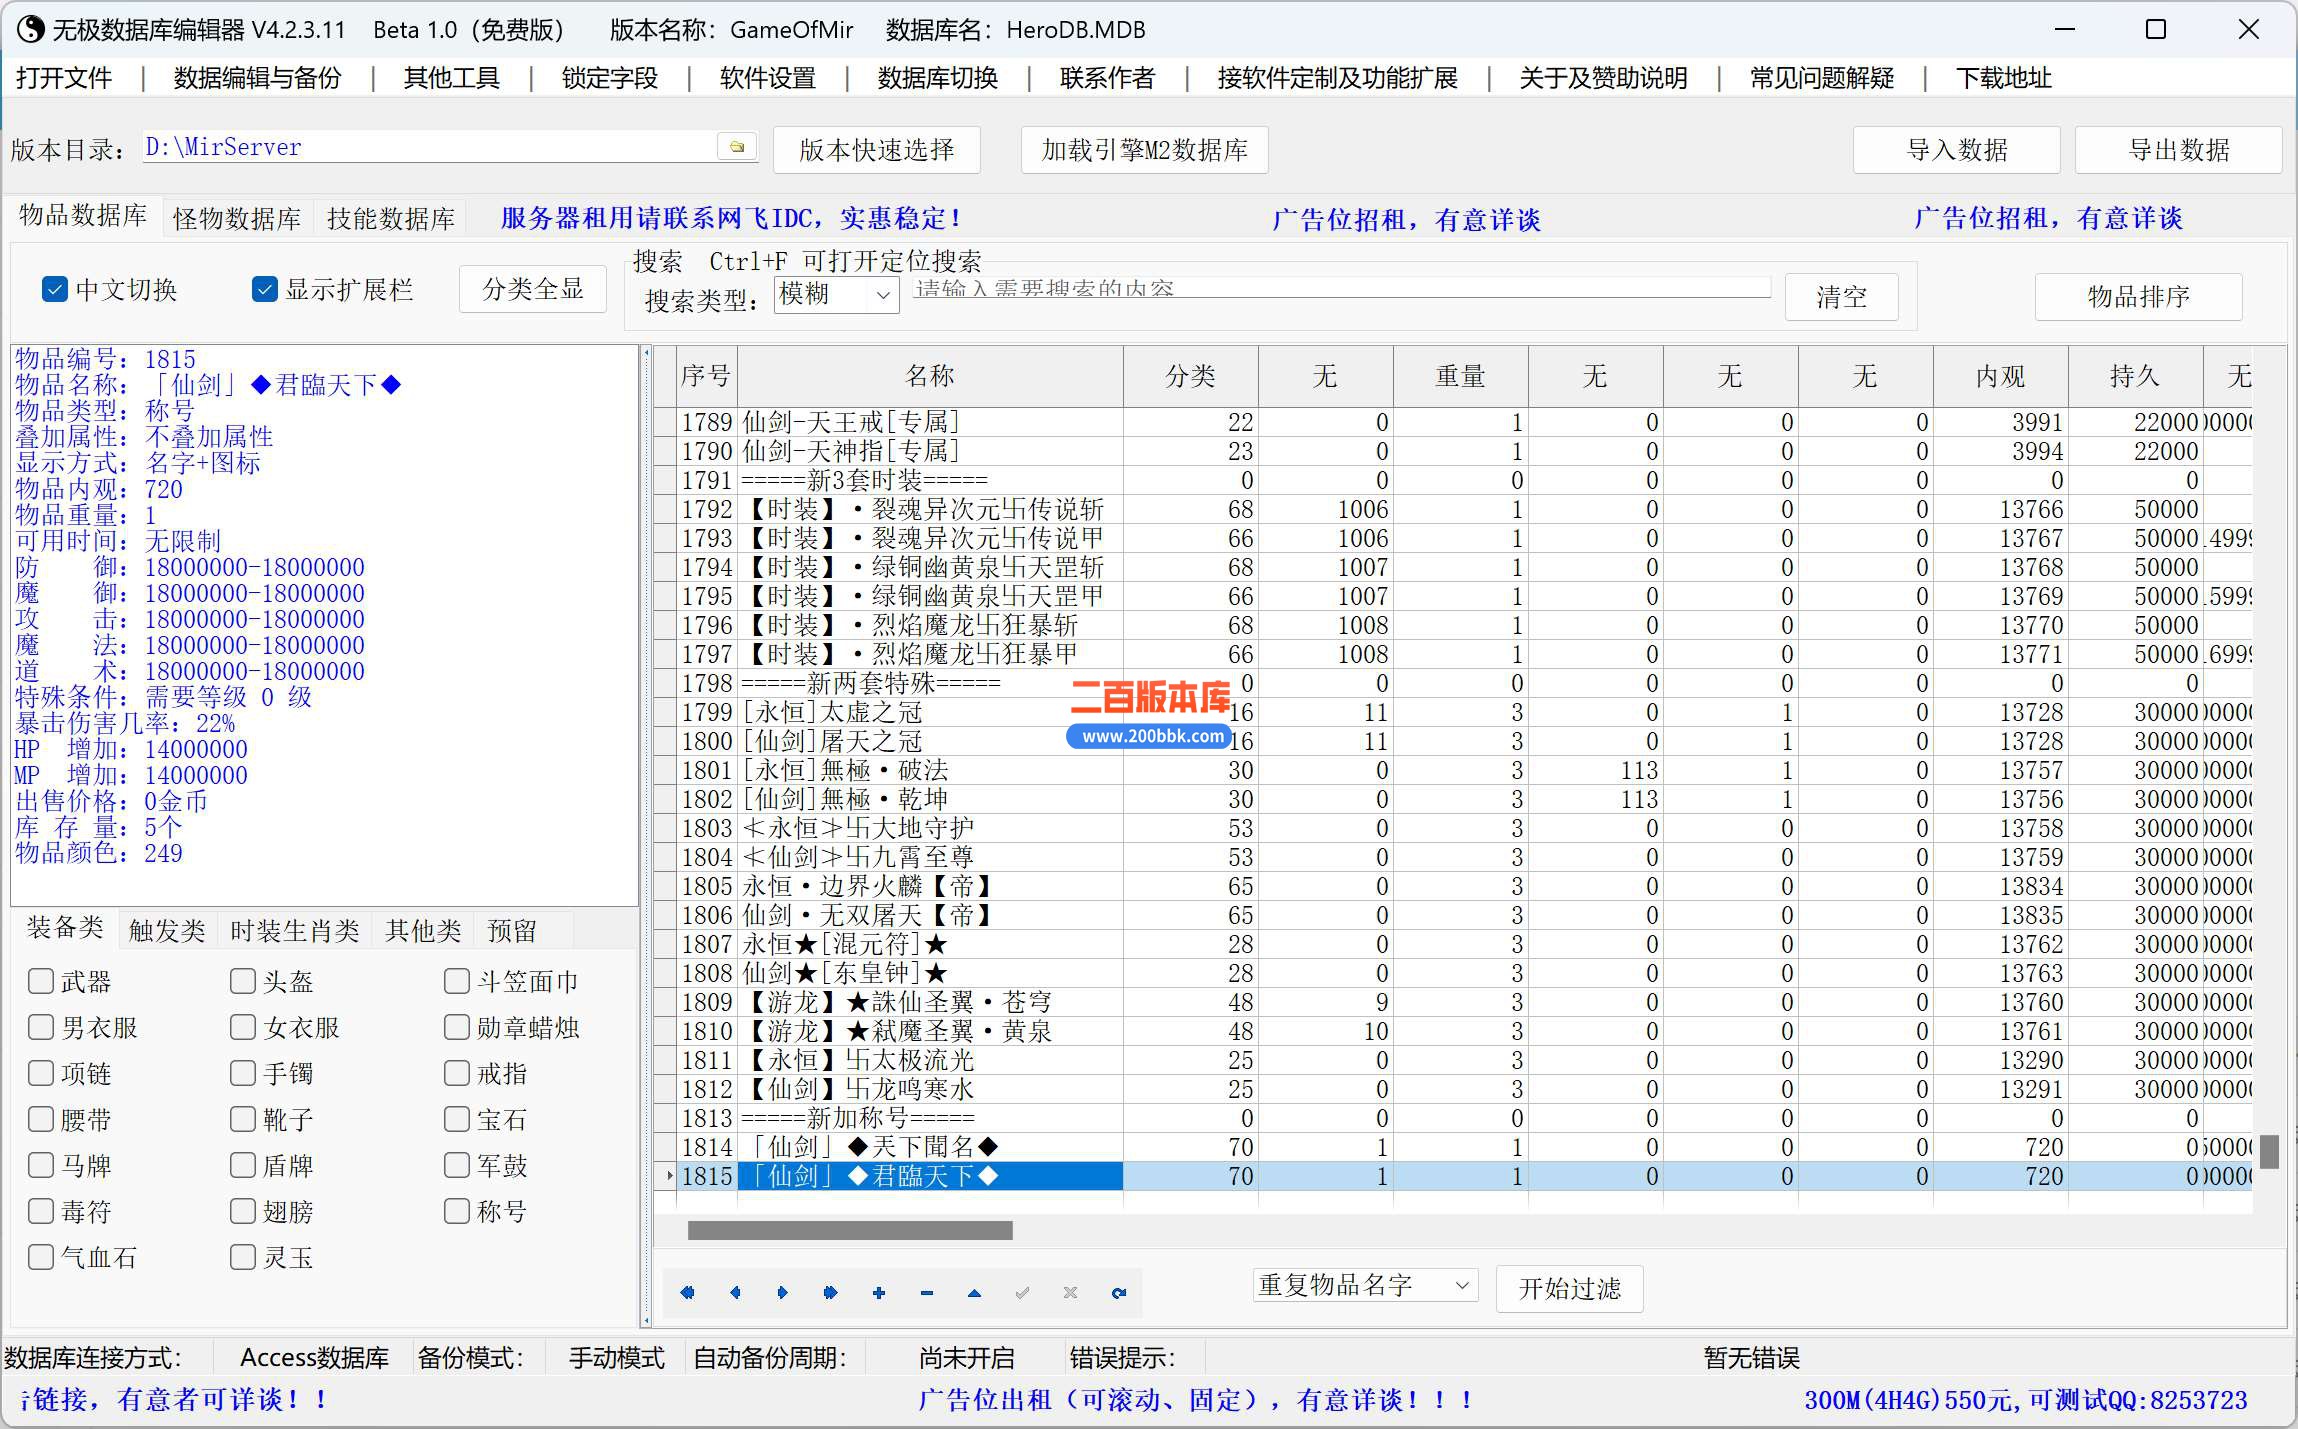Switch to the 技能数据库 tab
Screen dimensions: 2298x1429
[x=391, y=219]
